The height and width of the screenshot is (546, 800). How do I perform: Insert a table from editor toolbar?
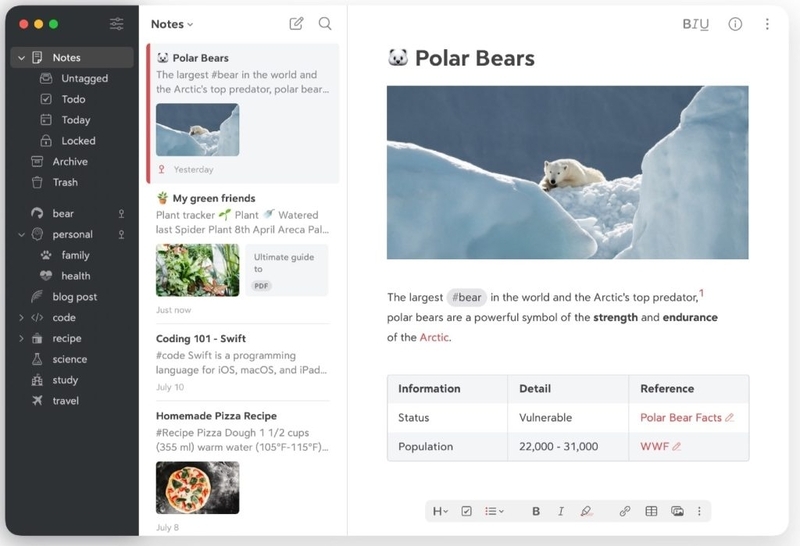pos(651,511)
